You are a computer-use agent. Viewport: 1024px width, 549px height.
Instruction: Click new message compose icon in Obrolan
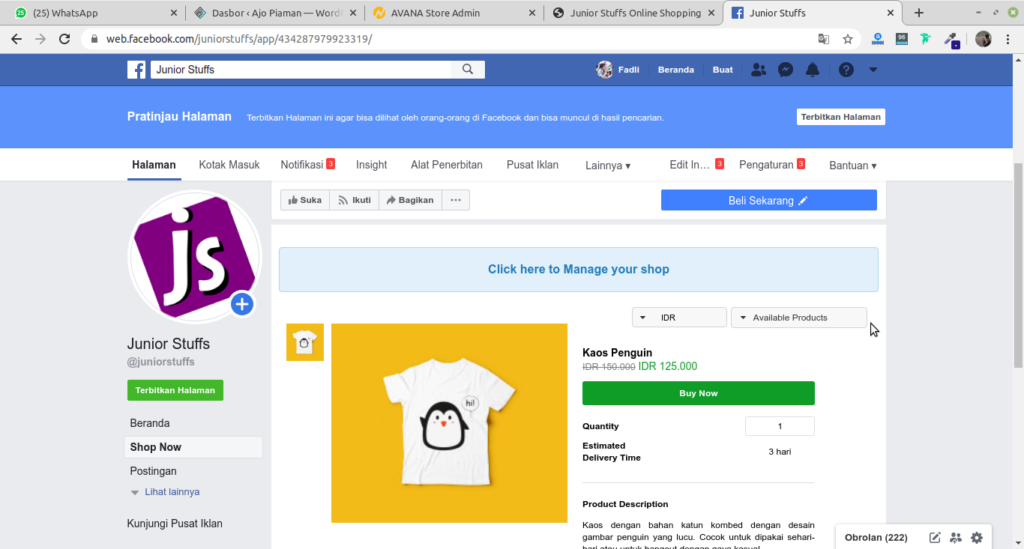935,538
